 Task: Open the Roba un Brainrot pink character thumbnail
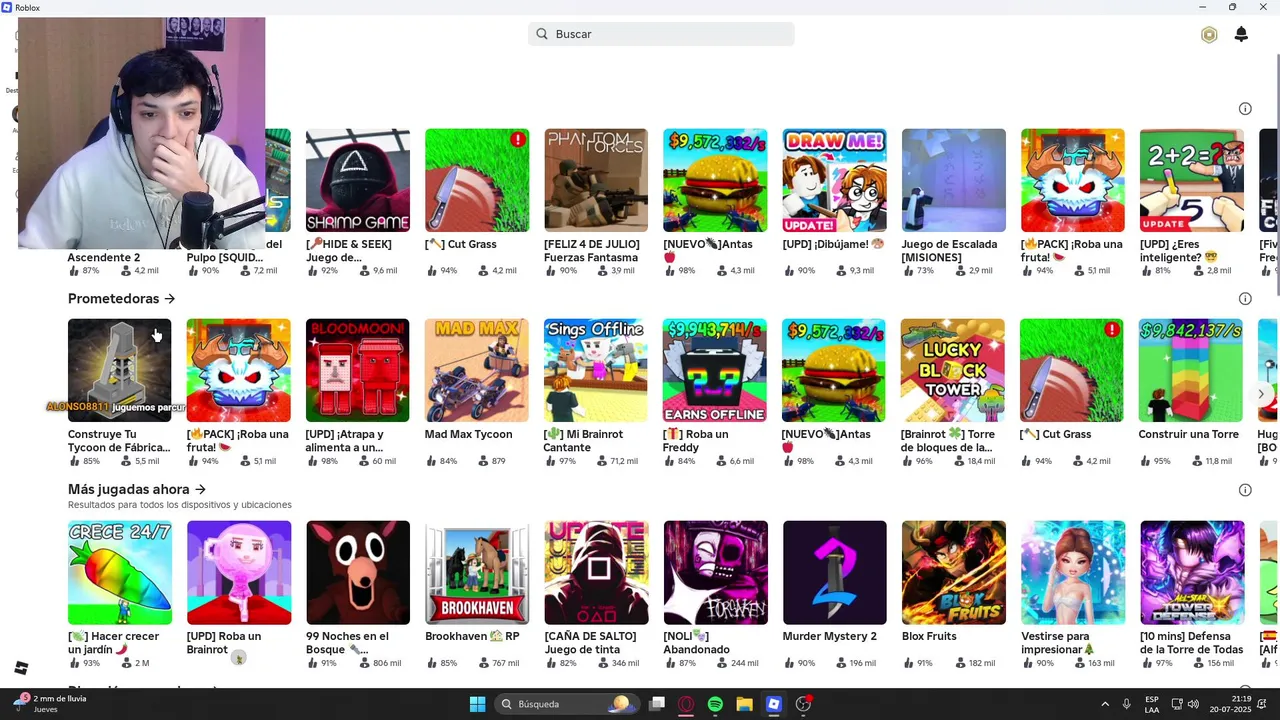[x=239, y=572]
